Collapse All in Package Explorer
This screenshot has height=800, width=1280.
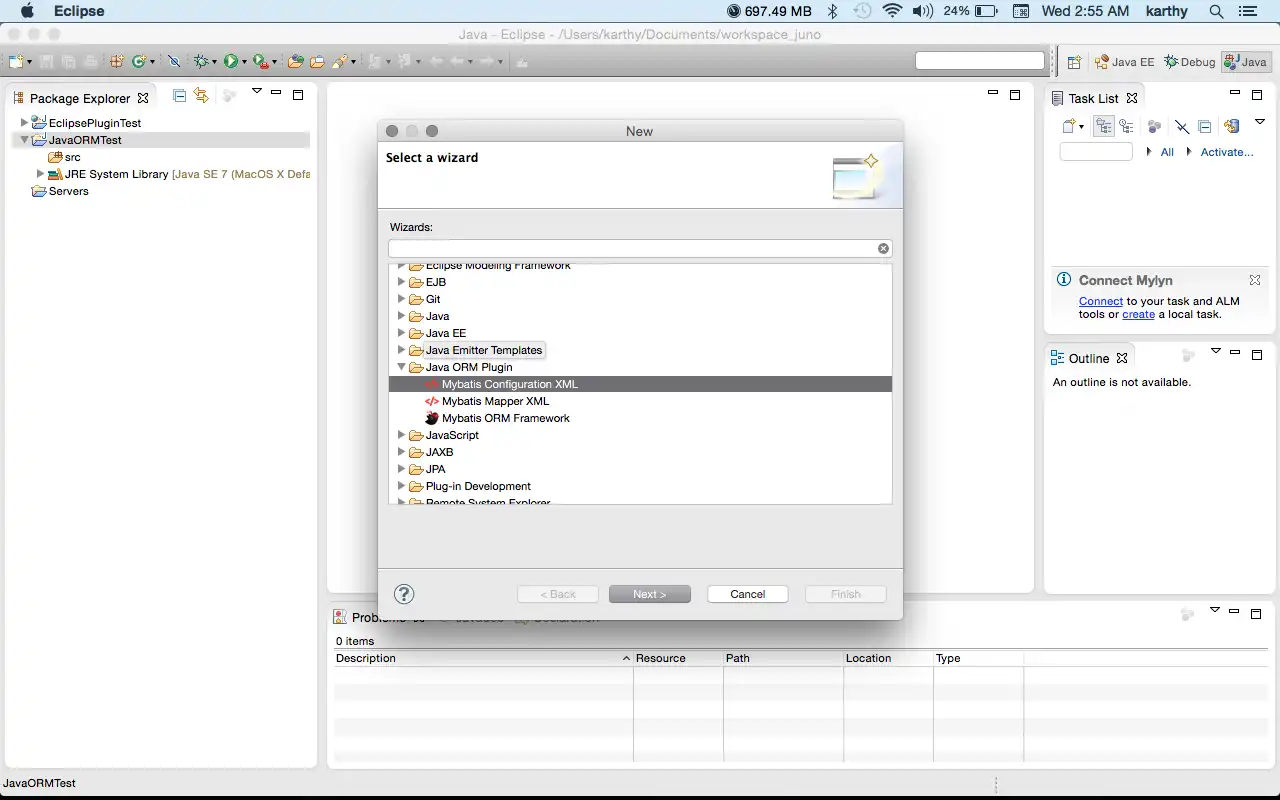[180, 96]
